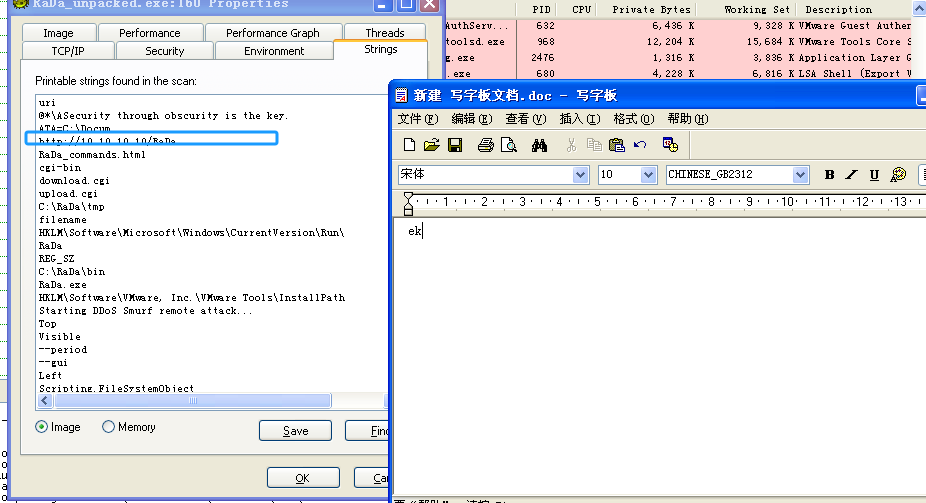The height and width of the screenshot is (503, 926).
Task: Switch to the Environment tab
Action: [274, 51]
